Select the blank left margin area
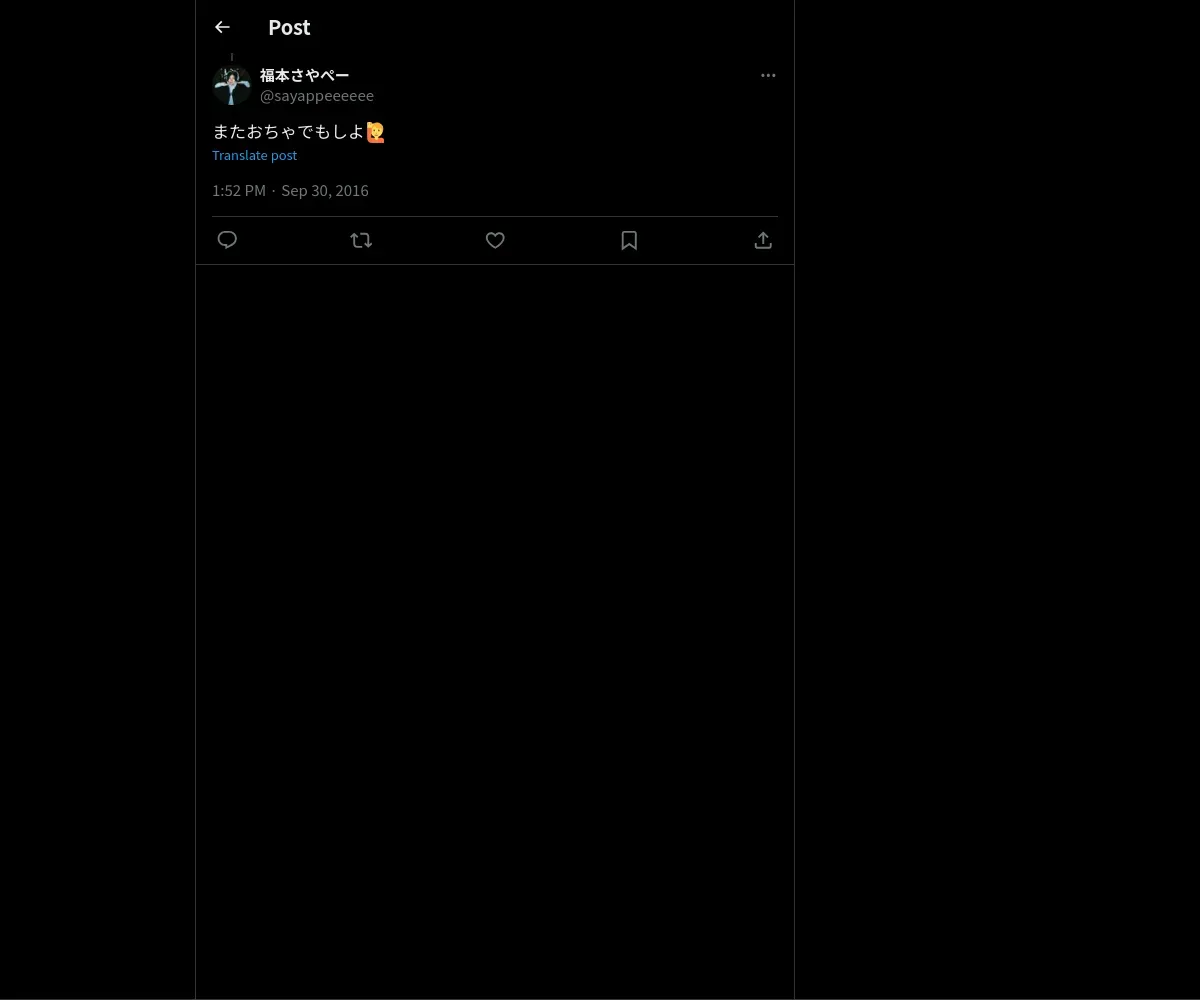1200x1000 pixels. point(97,500)
